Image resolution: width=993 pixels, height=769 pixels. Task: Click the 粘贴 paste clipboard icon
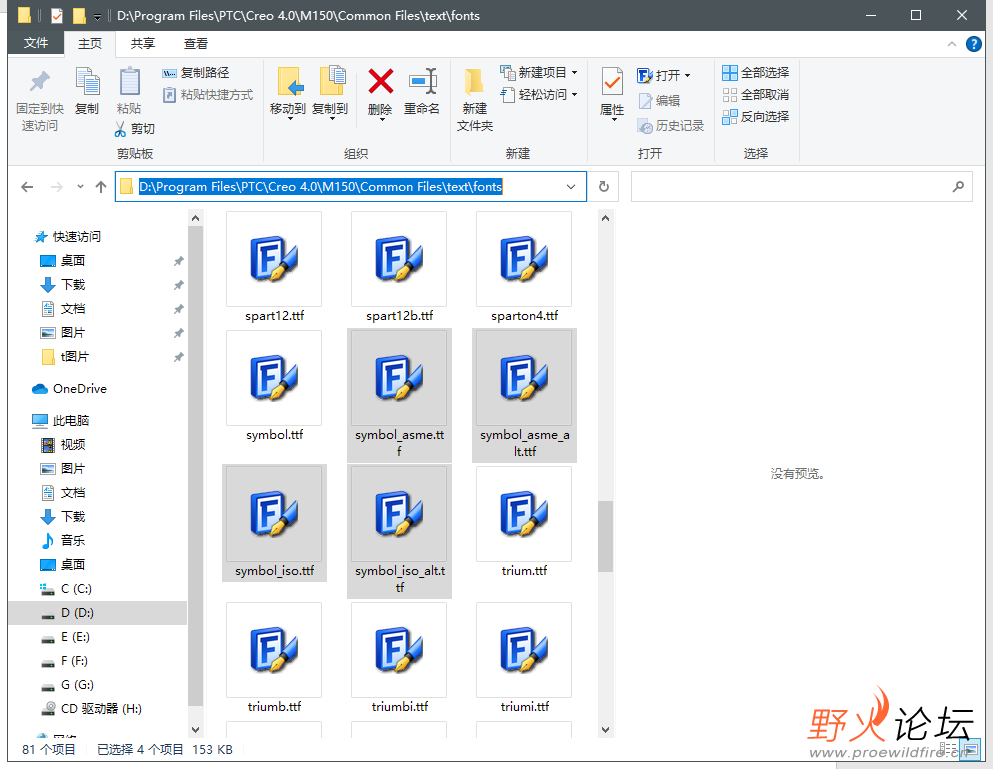(x=129, y=81)
